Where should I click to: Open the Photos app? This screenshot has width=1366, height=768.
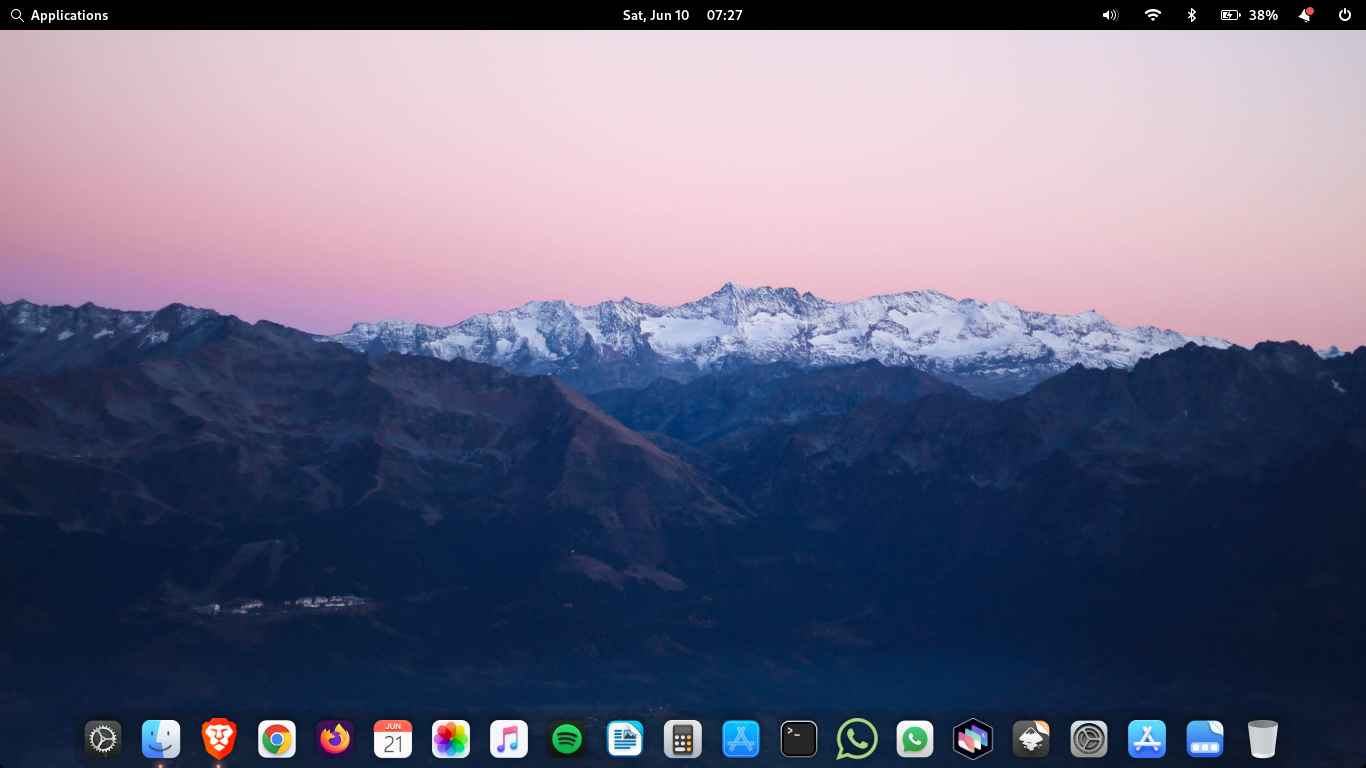[x=451, y=738]
